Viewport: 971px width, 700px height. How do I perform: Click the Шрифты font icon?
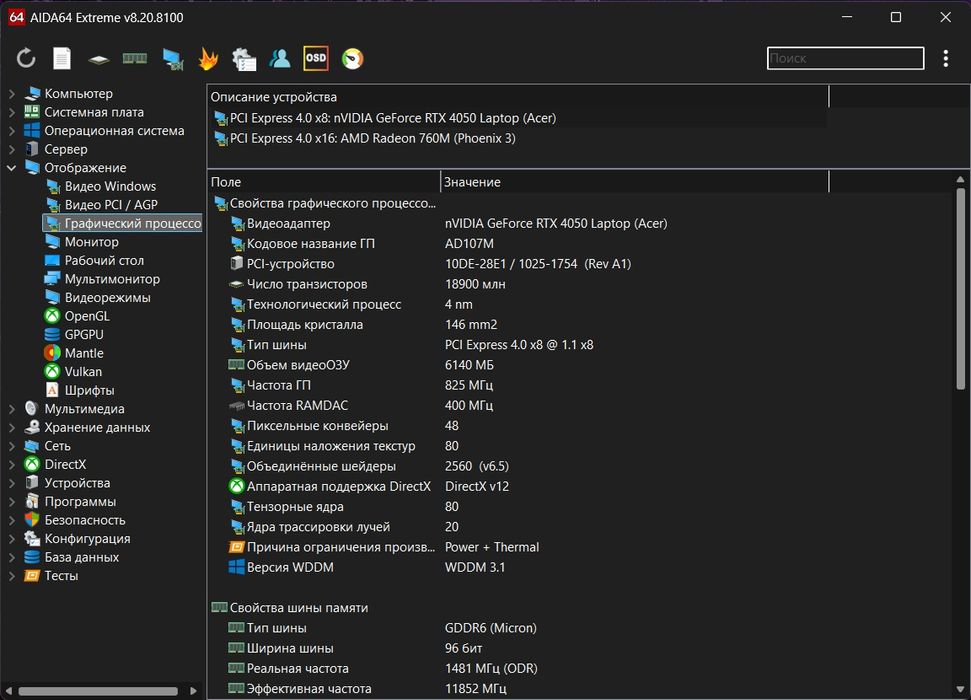click(52, 390)
